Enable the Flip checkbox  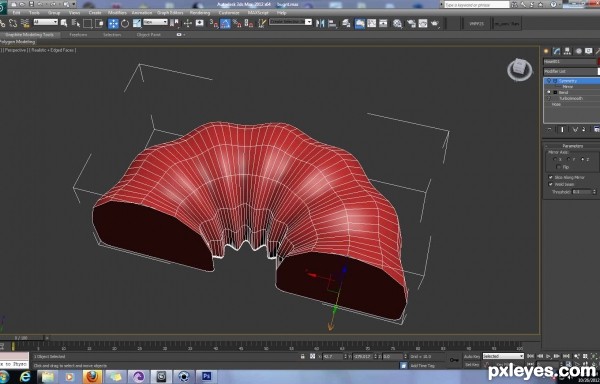click(559, 167)
